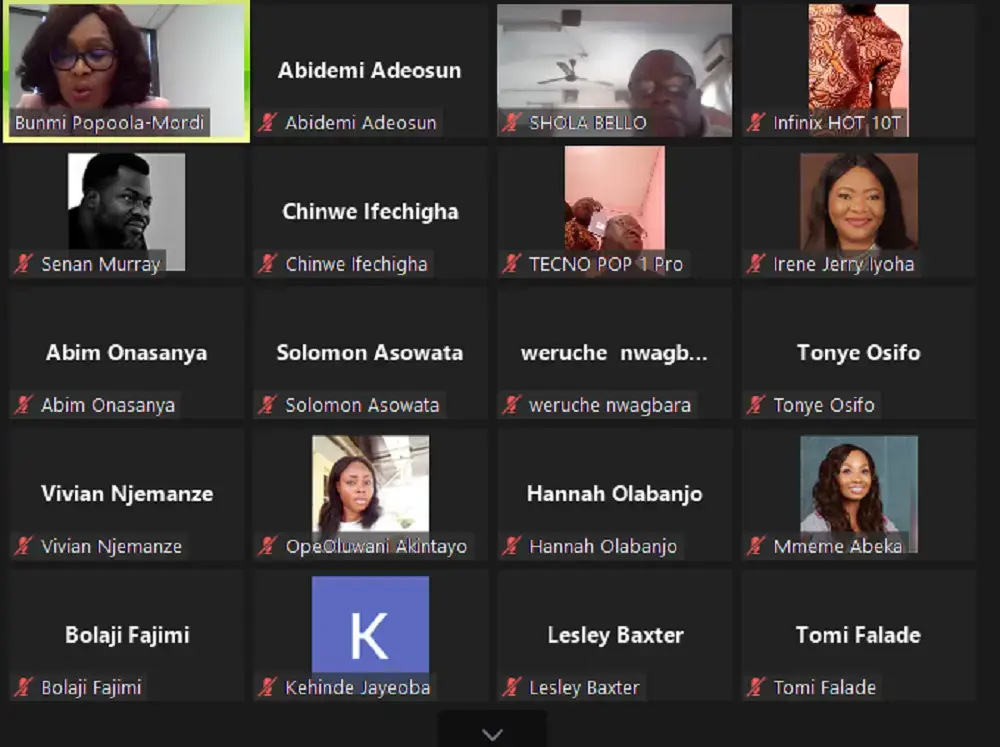Click muted mic icon for Irene Jerry Iyoha
This screenshot has width=1000, height=747.
756,263
